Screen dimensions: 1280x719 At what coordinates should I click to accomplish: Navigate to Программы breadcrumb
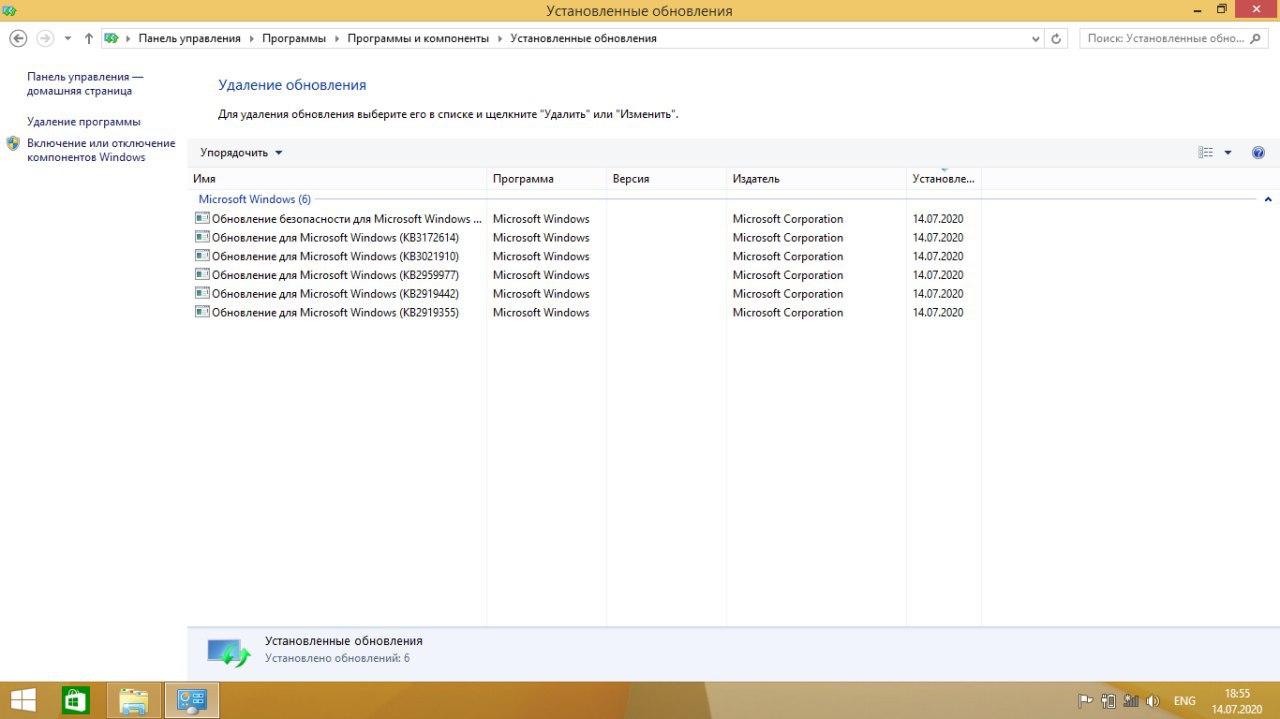294,38
